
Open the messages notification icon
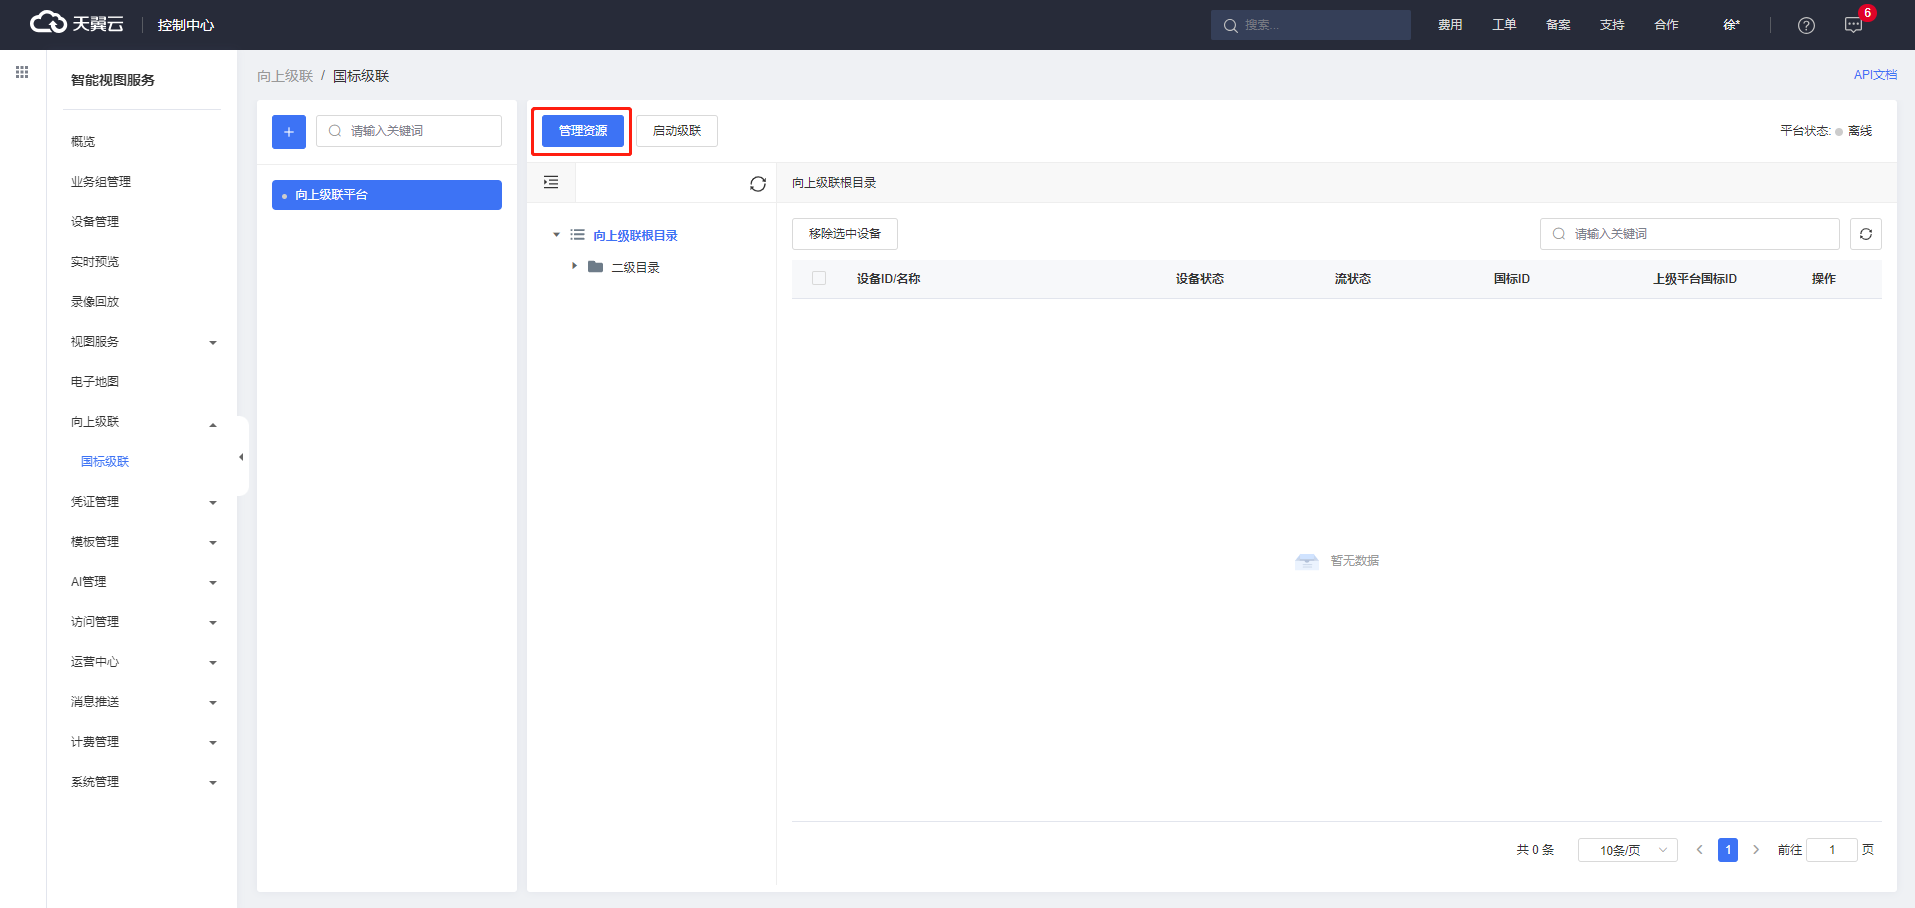pyautogui.click(x=1853, y=25)
